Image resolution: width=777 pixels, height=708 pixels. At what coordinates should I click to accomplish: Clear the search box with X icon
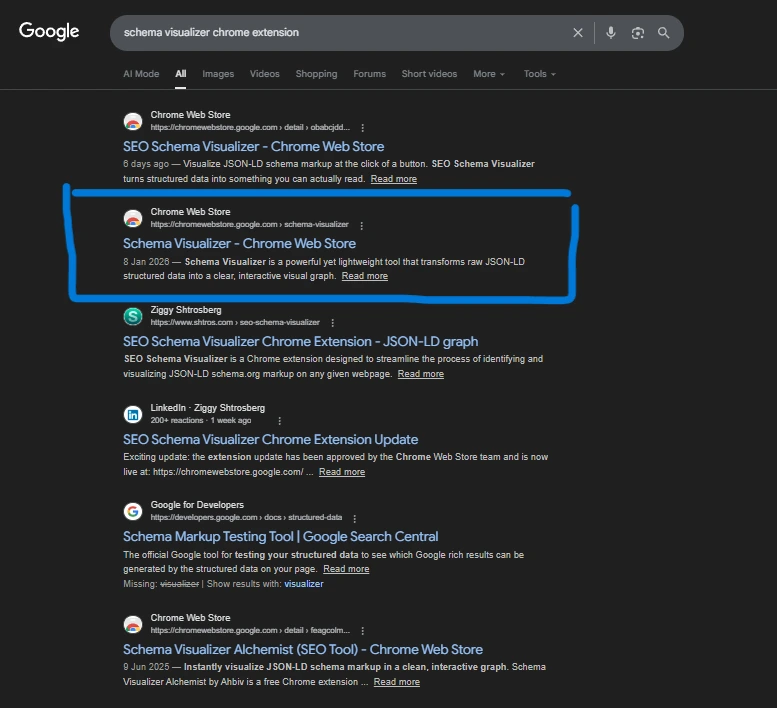578,33
